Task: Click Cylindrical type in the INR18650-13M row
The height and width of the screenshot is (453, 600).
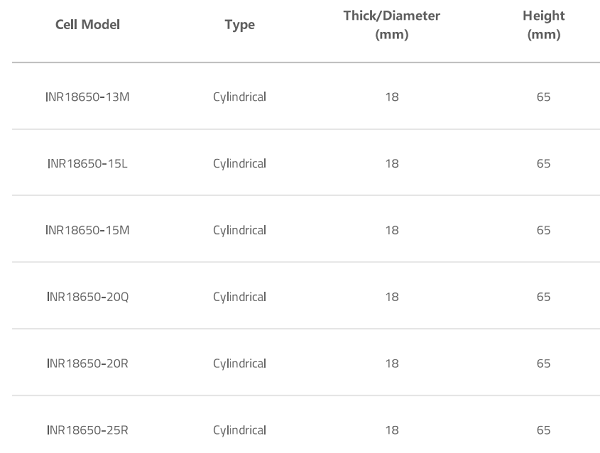Action: click(x=239, y=97)
